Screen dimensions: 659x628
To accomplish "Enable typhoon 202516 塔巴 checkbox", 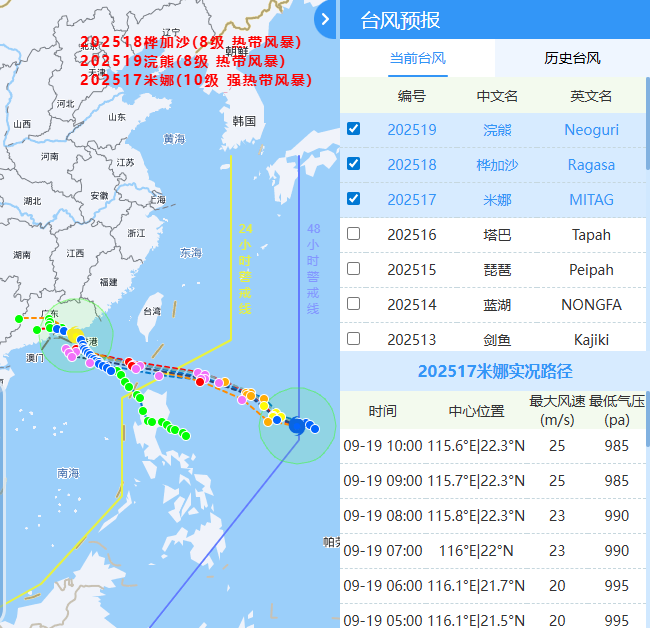I will coord(353,233).
